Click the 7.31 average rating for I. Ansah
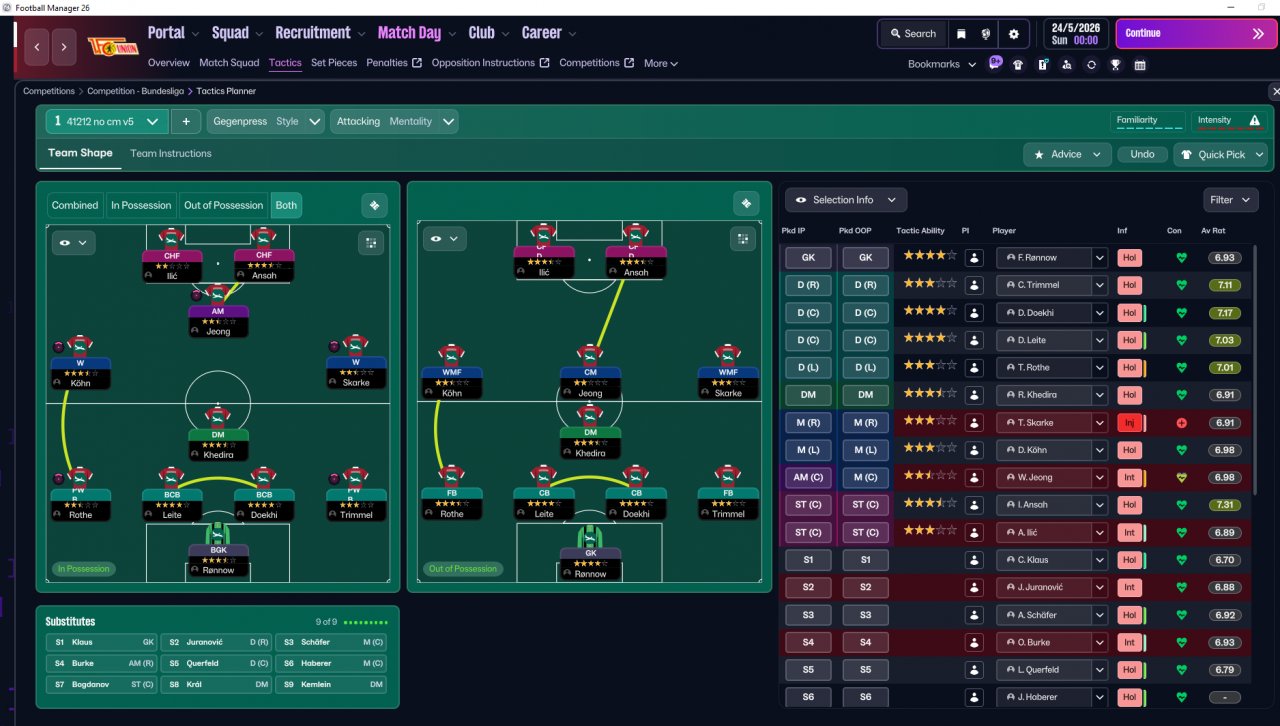1280x726 pixels. tap(1224, 505)
